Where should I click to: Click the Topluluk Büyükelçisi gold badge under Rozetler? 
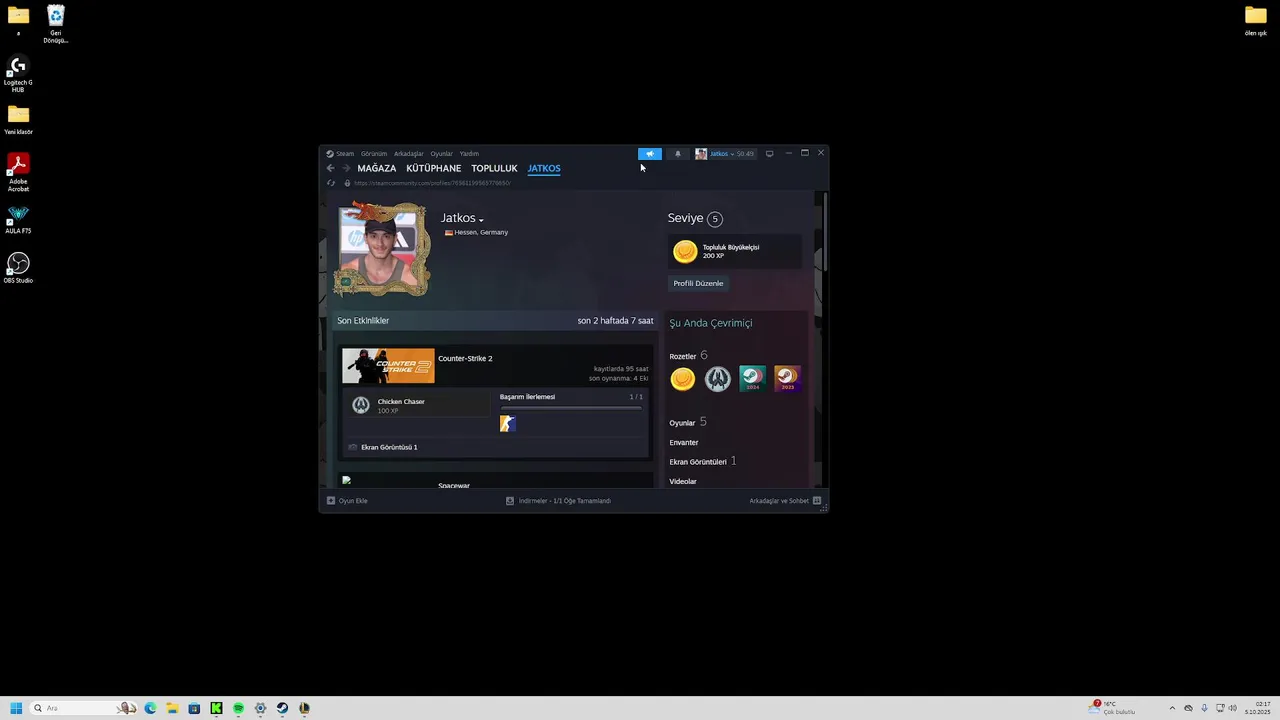point(683,379)
